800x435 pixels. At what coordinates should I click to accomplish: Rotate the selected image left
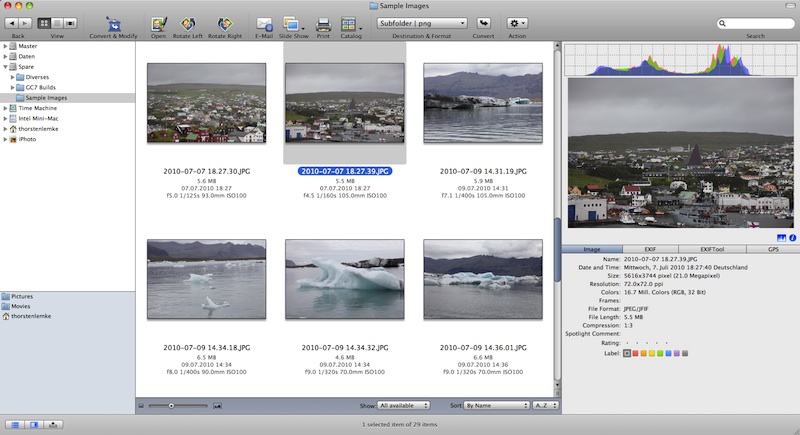pos(186,22)
